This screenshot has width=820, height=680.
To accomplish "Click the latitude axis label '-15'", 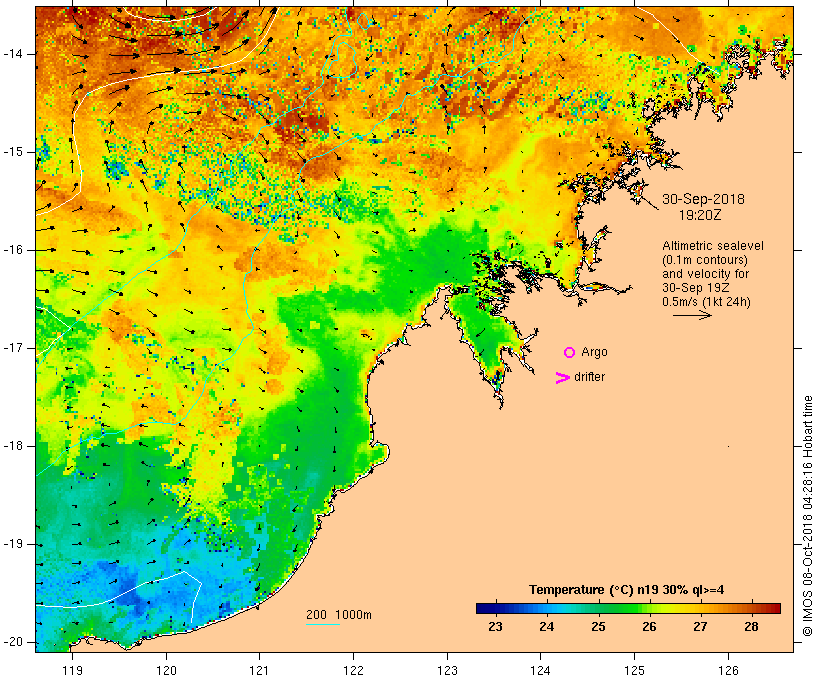I will pyautogui.click(x=13, y=152).
